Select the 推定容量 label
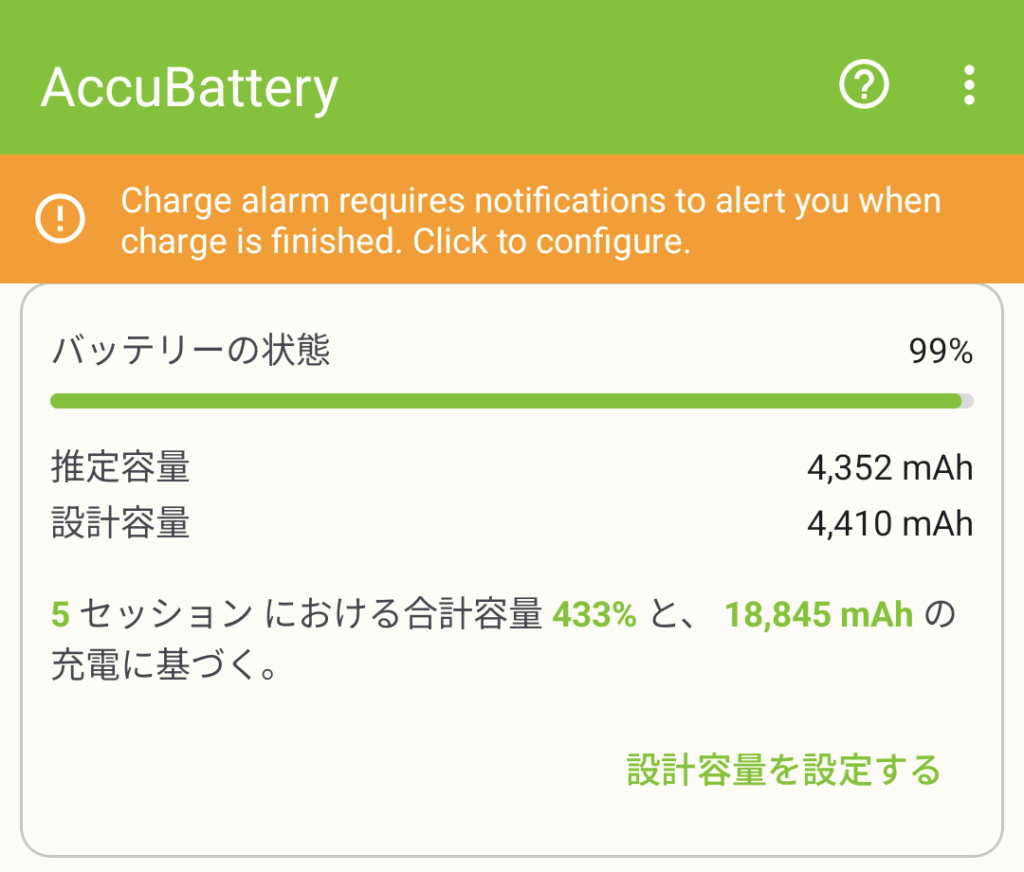The width and height of the screenshot is (1024, 872). pos(120,467)
